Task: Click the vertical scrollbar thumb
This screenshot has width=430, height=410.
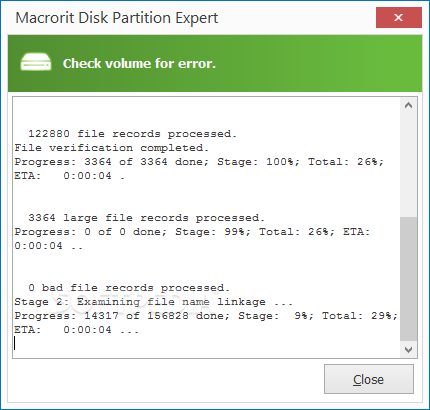Action: click(x=408, y=279)
